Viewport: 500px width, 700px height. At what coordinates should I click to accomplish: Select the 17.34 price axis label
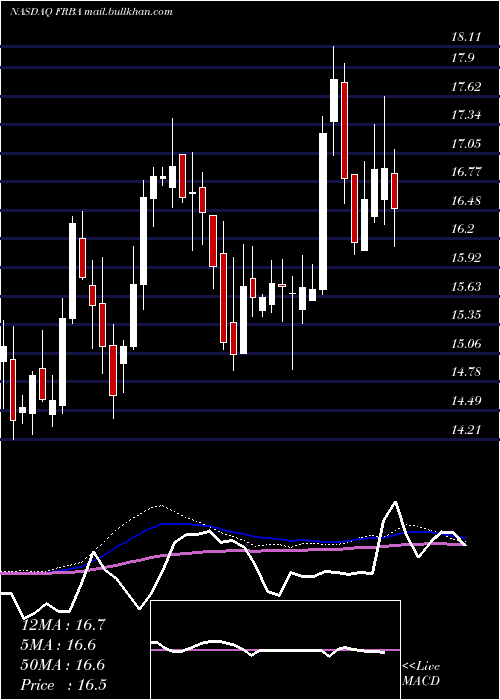coord(466,115)
